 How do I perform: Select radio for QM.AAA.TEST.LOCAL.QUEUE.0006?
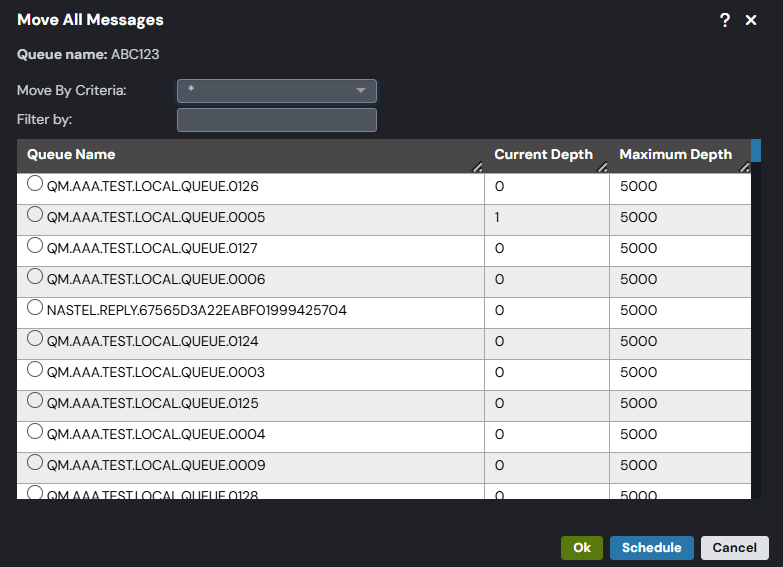click(x=35, y=276)
